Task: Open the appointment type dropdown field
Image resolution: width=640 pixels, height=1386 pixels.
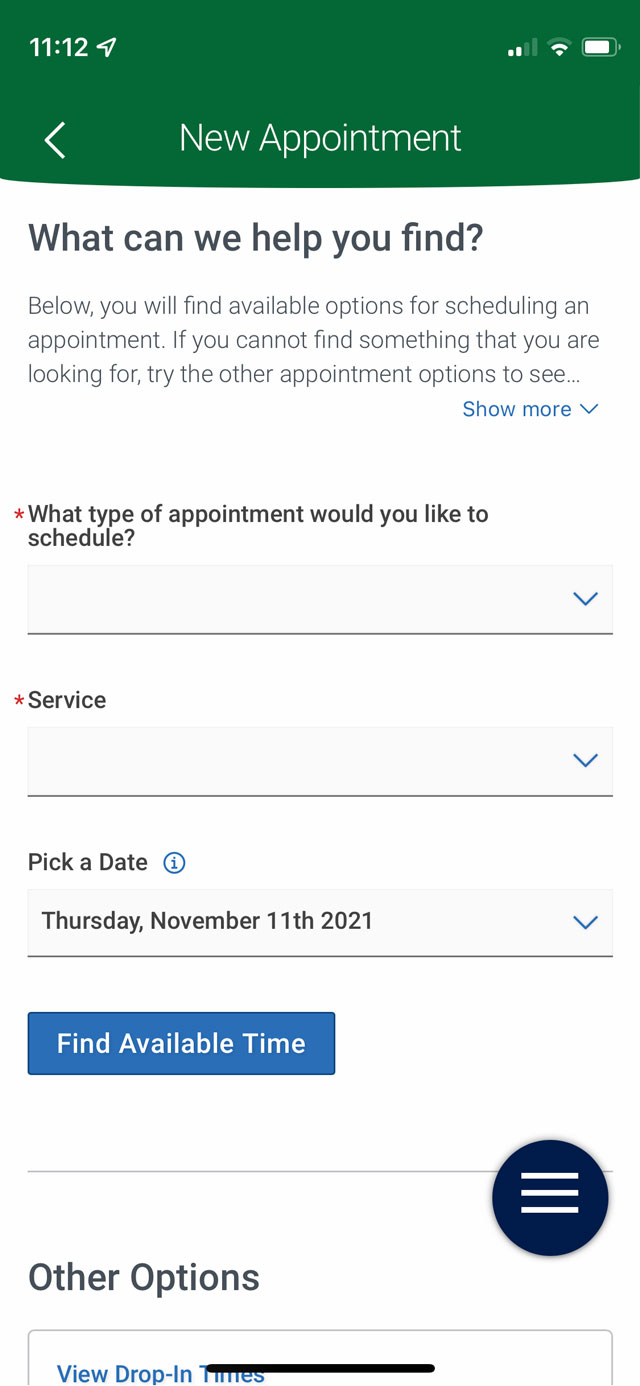Action: (320, 599)
